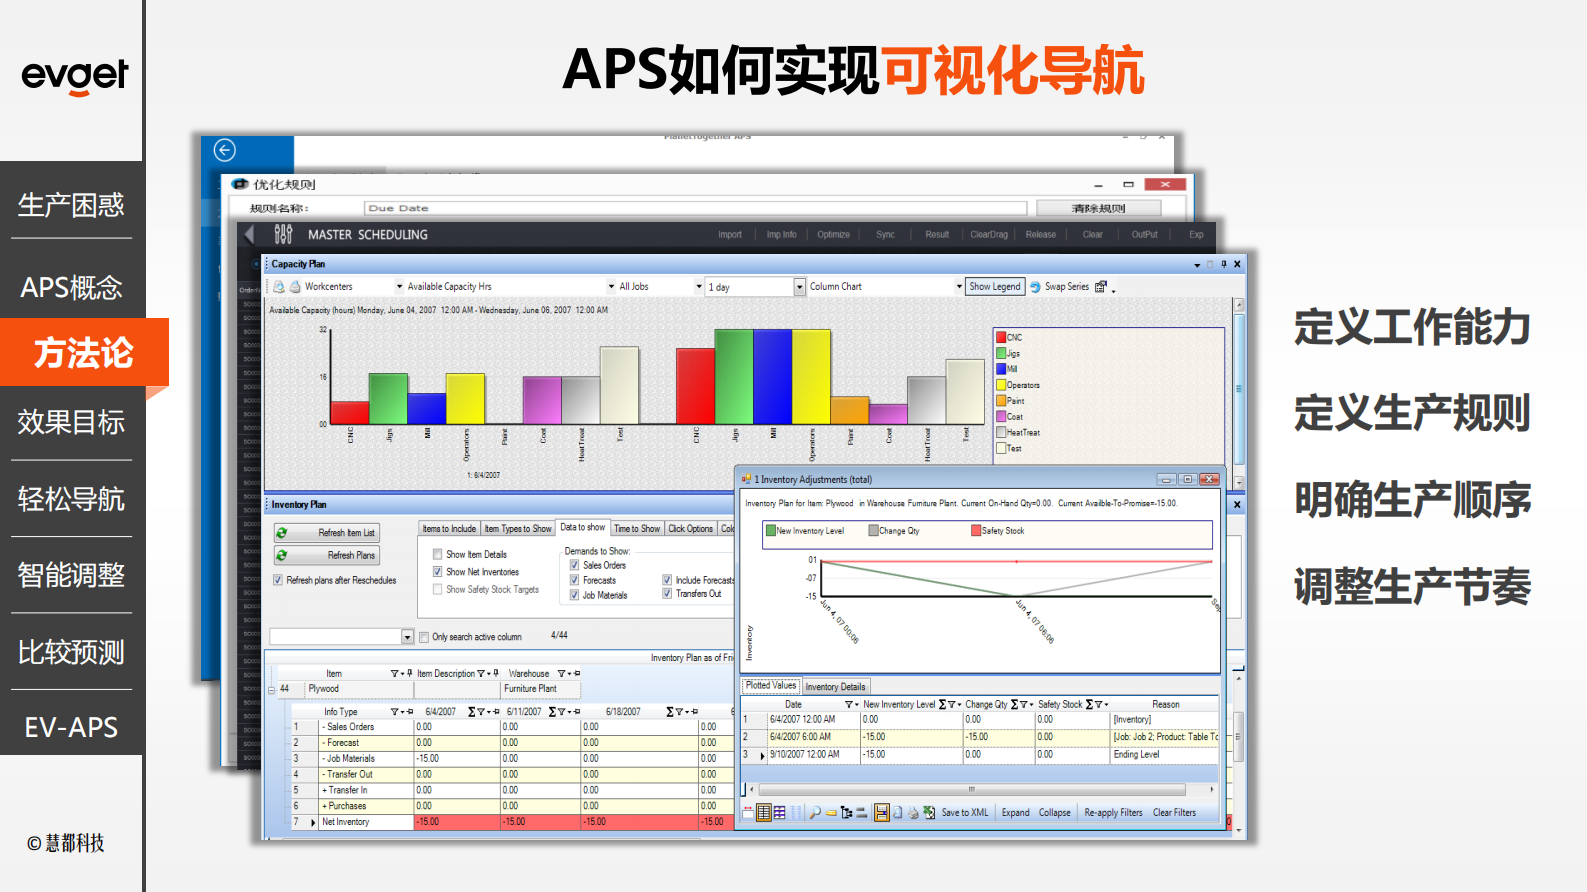Click Optimize in Master Scheduling bar

click(x=833, y=235)
